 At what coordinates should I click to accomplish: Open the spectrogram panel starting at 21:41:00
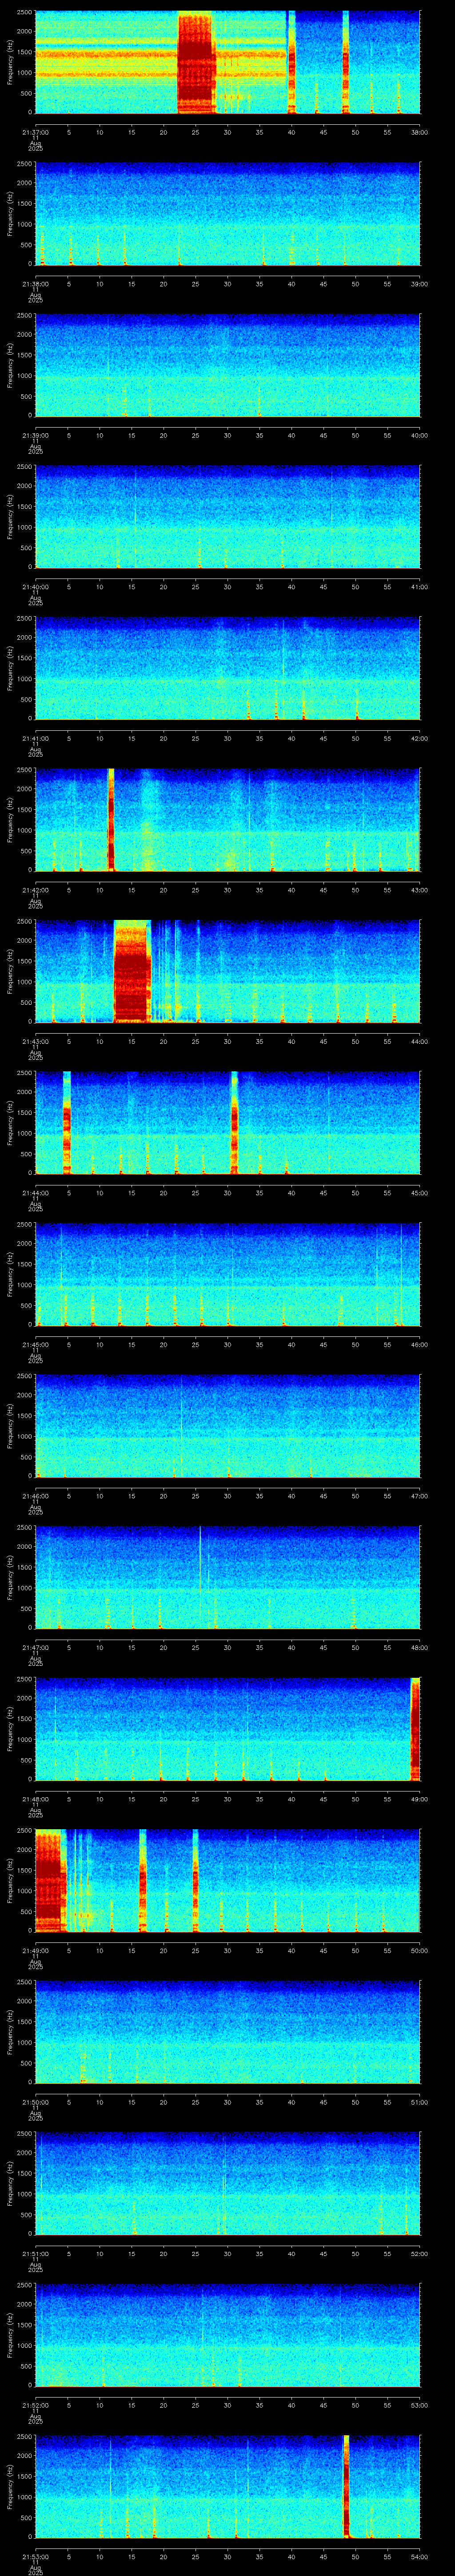[x=227, y=668]
